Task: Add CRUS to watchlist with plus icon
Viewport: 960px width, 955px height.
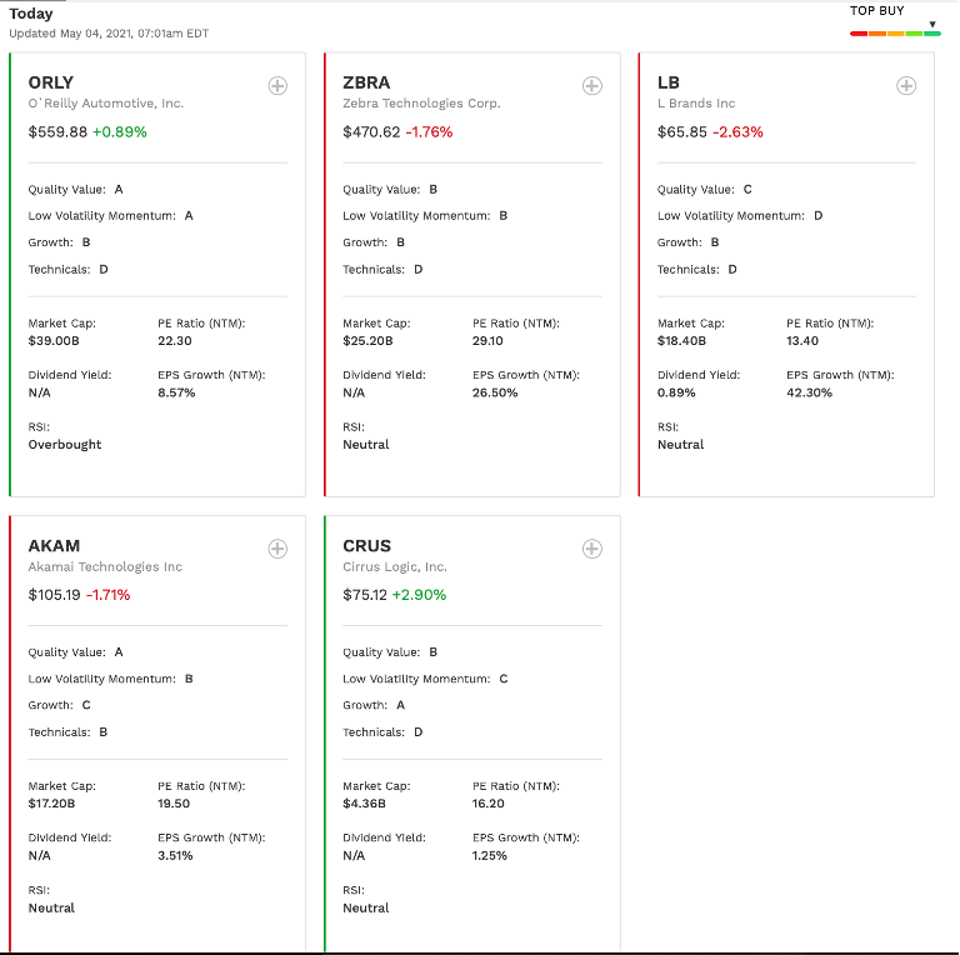Action: pos(592,549)
